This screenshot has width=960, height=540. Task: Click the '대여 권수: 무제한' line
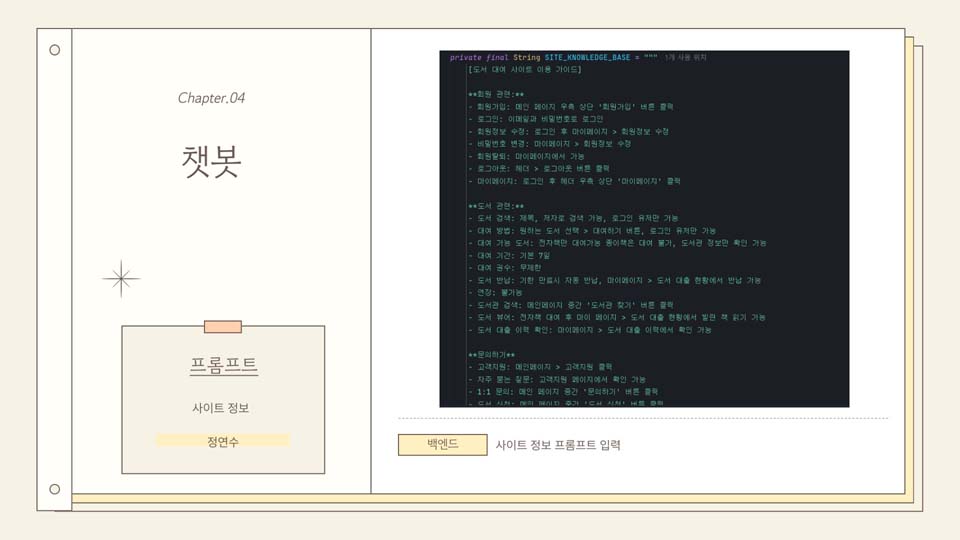[x=505, y=268]
